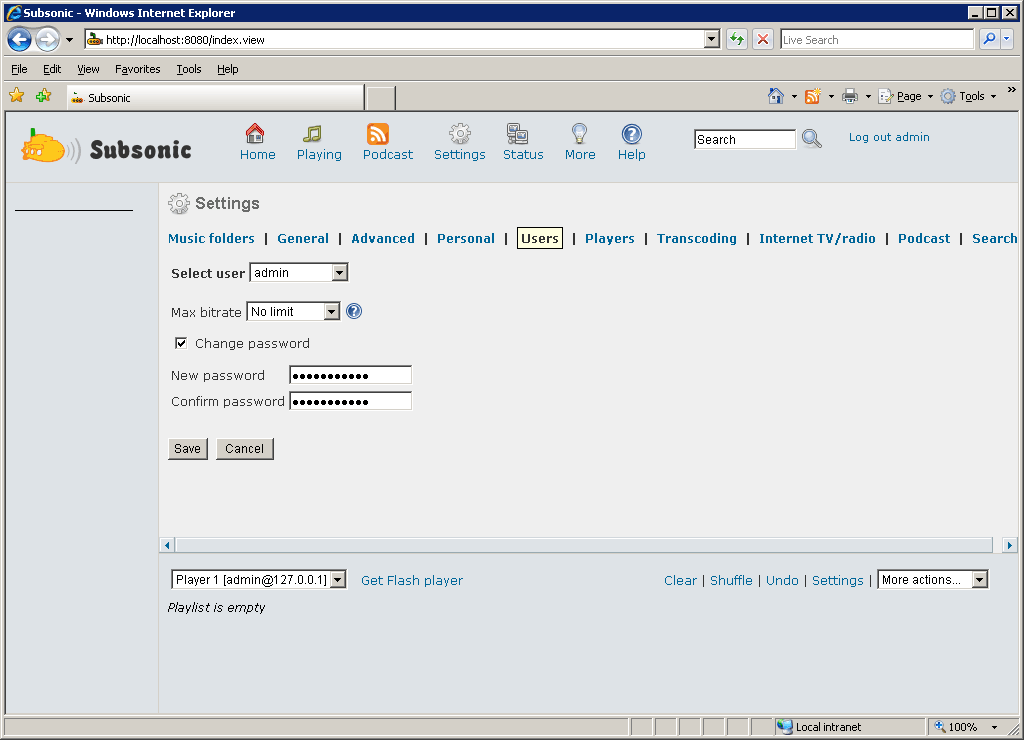Screen dimensions: 1024x740
Task: Go back with the browser Back arrow
Action: [20, 40]
